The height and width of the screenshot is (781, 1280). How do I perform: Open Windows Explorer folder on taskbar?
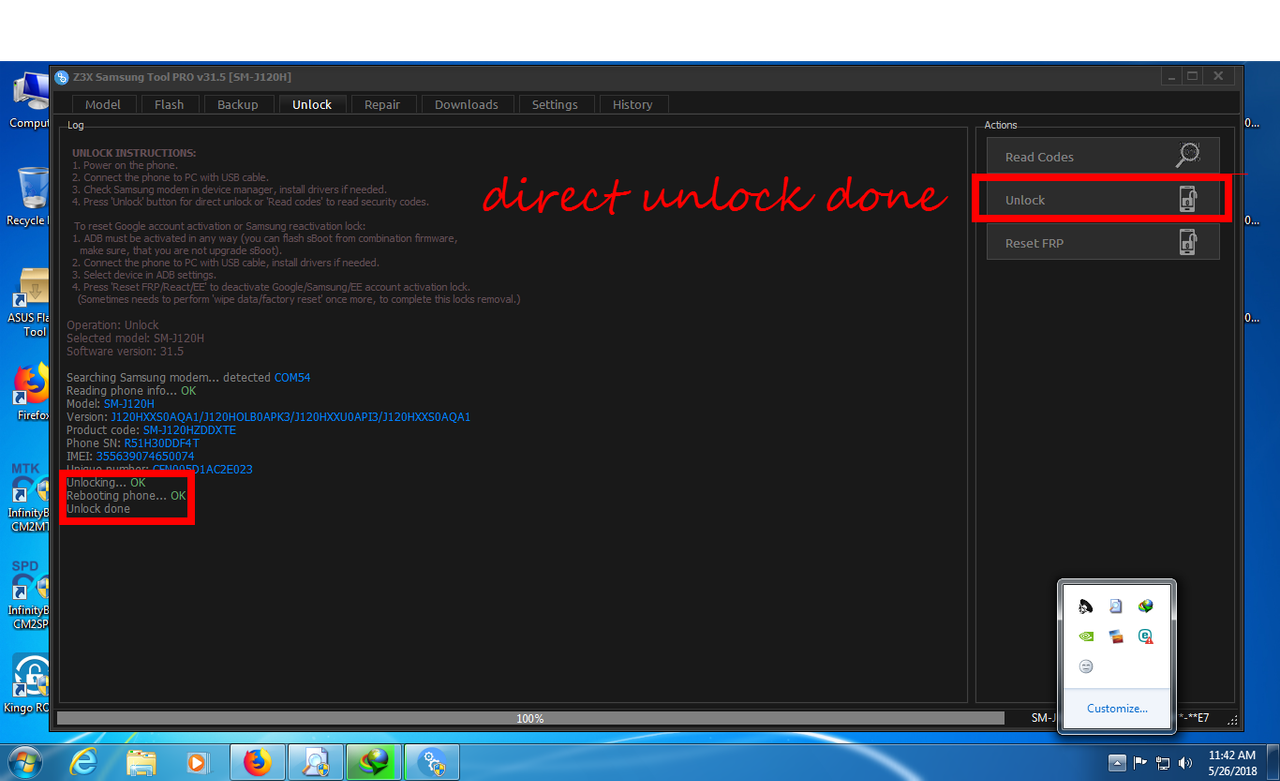[141, 762]
